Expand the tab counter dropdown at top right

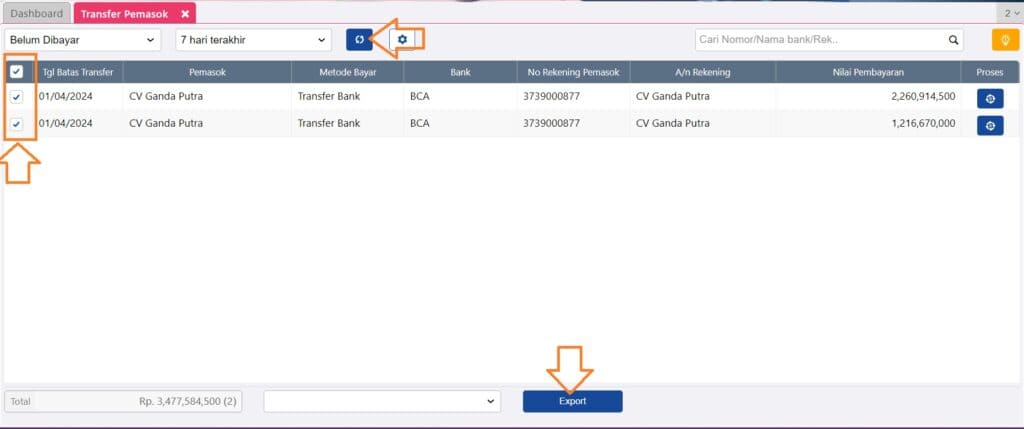pos(1010,14)
